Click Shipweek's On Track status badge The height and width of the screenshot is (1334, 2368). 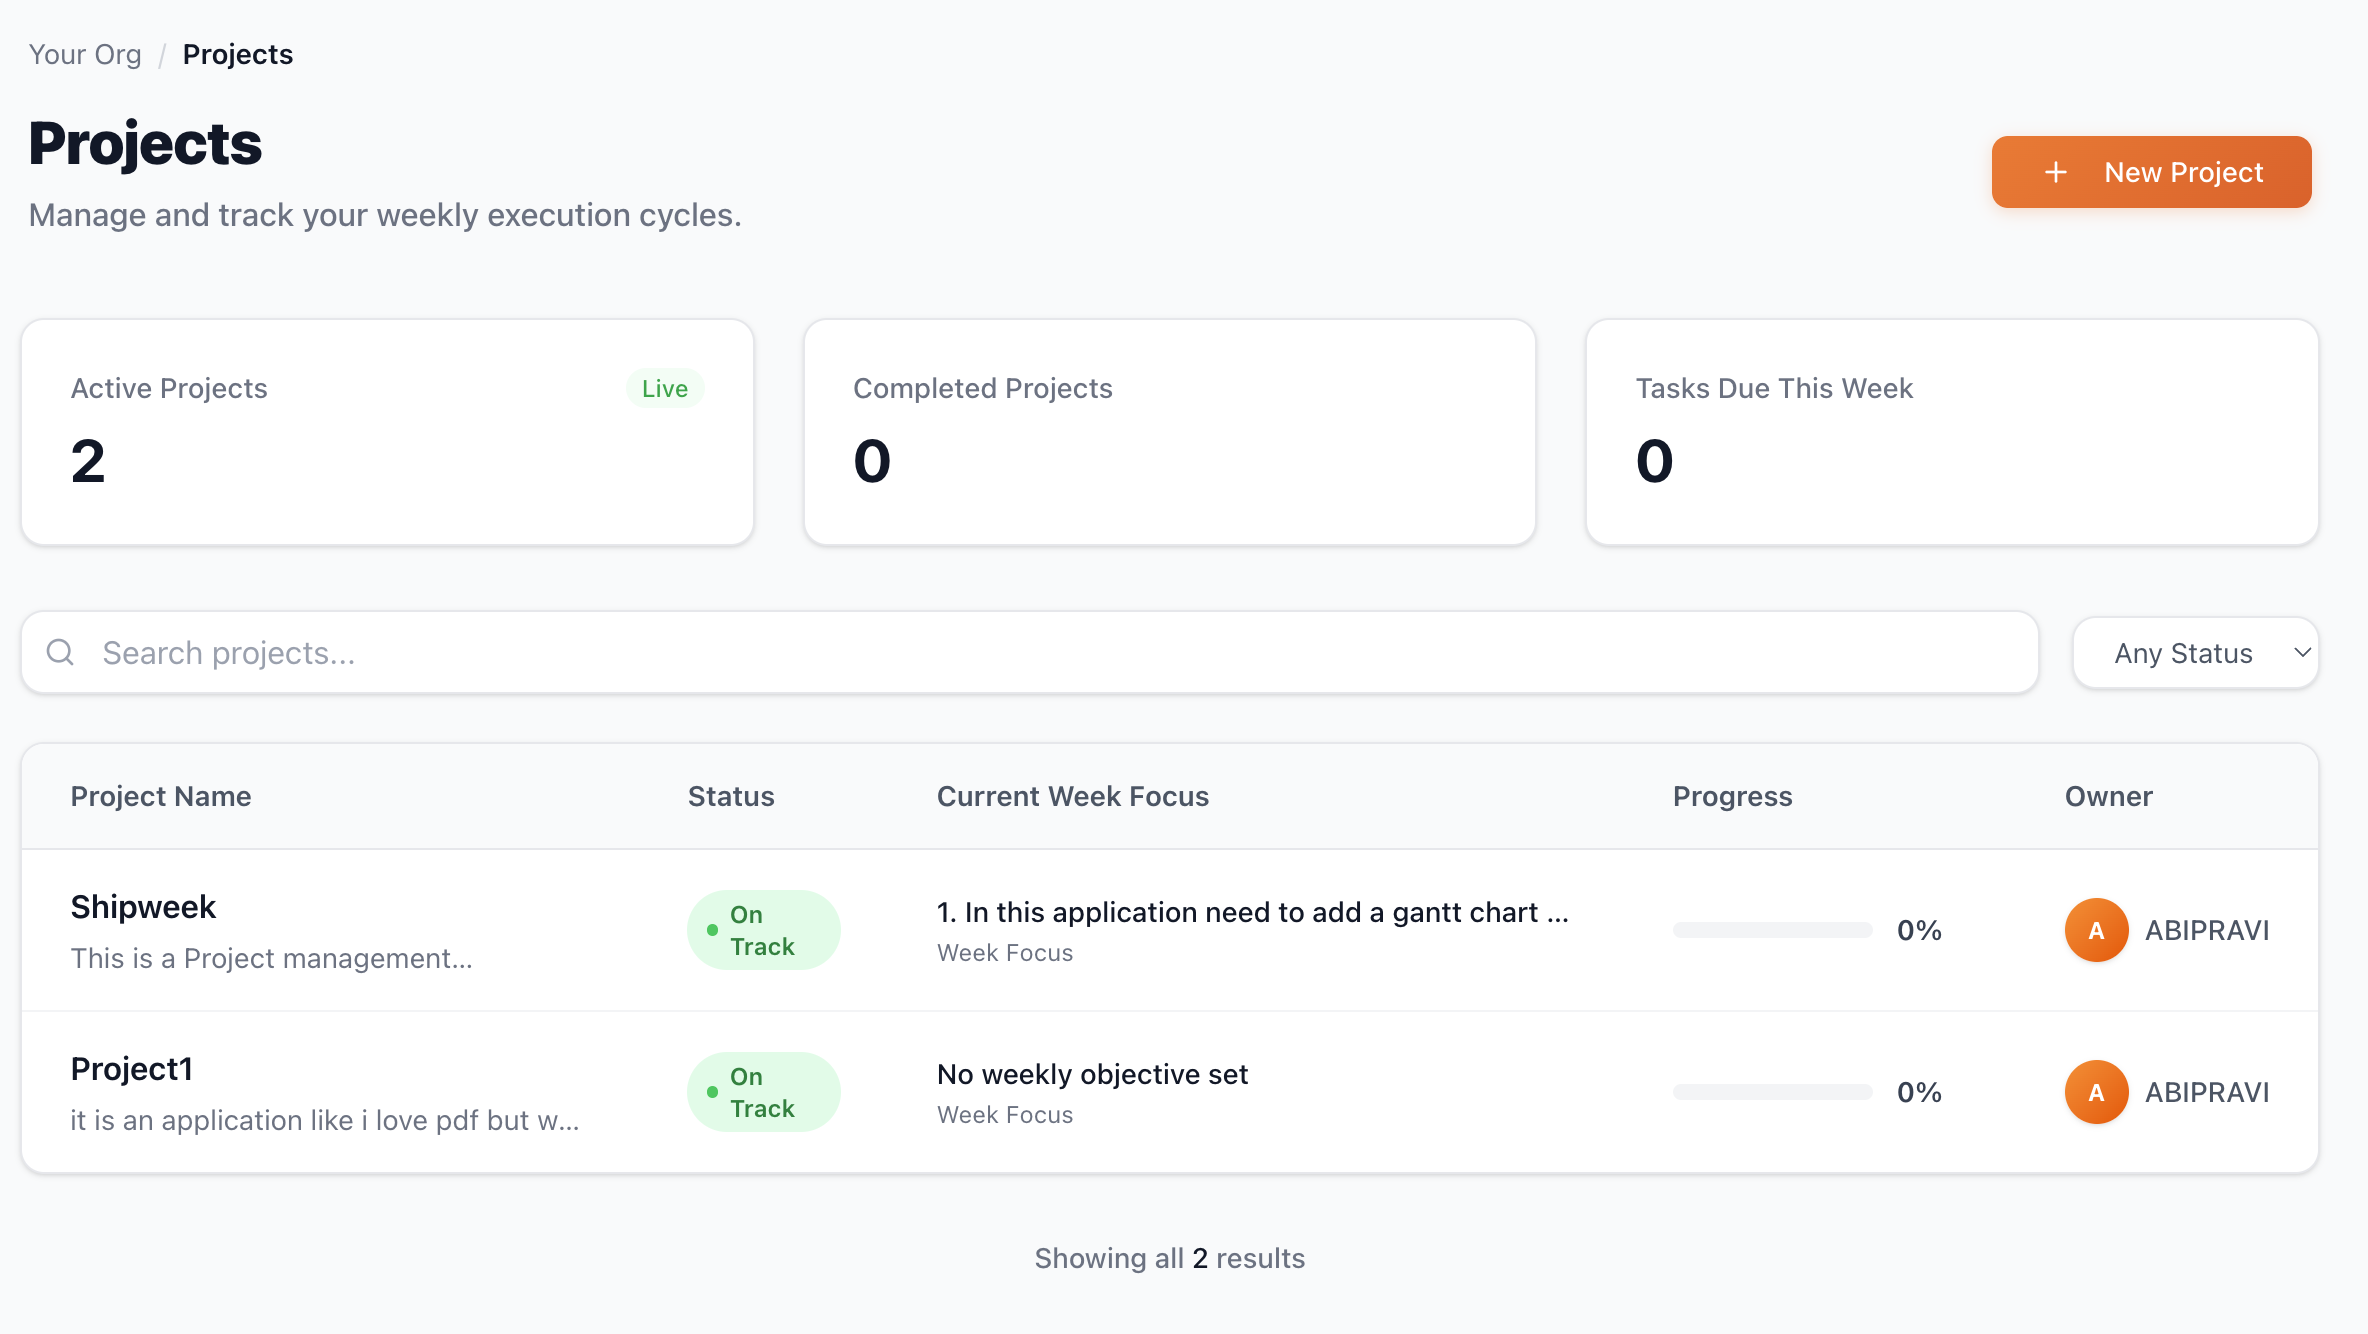pos(763,930)
